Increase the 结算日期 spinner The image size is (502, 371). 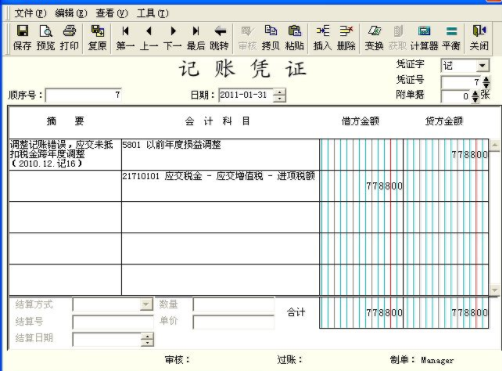coord(147,336)
